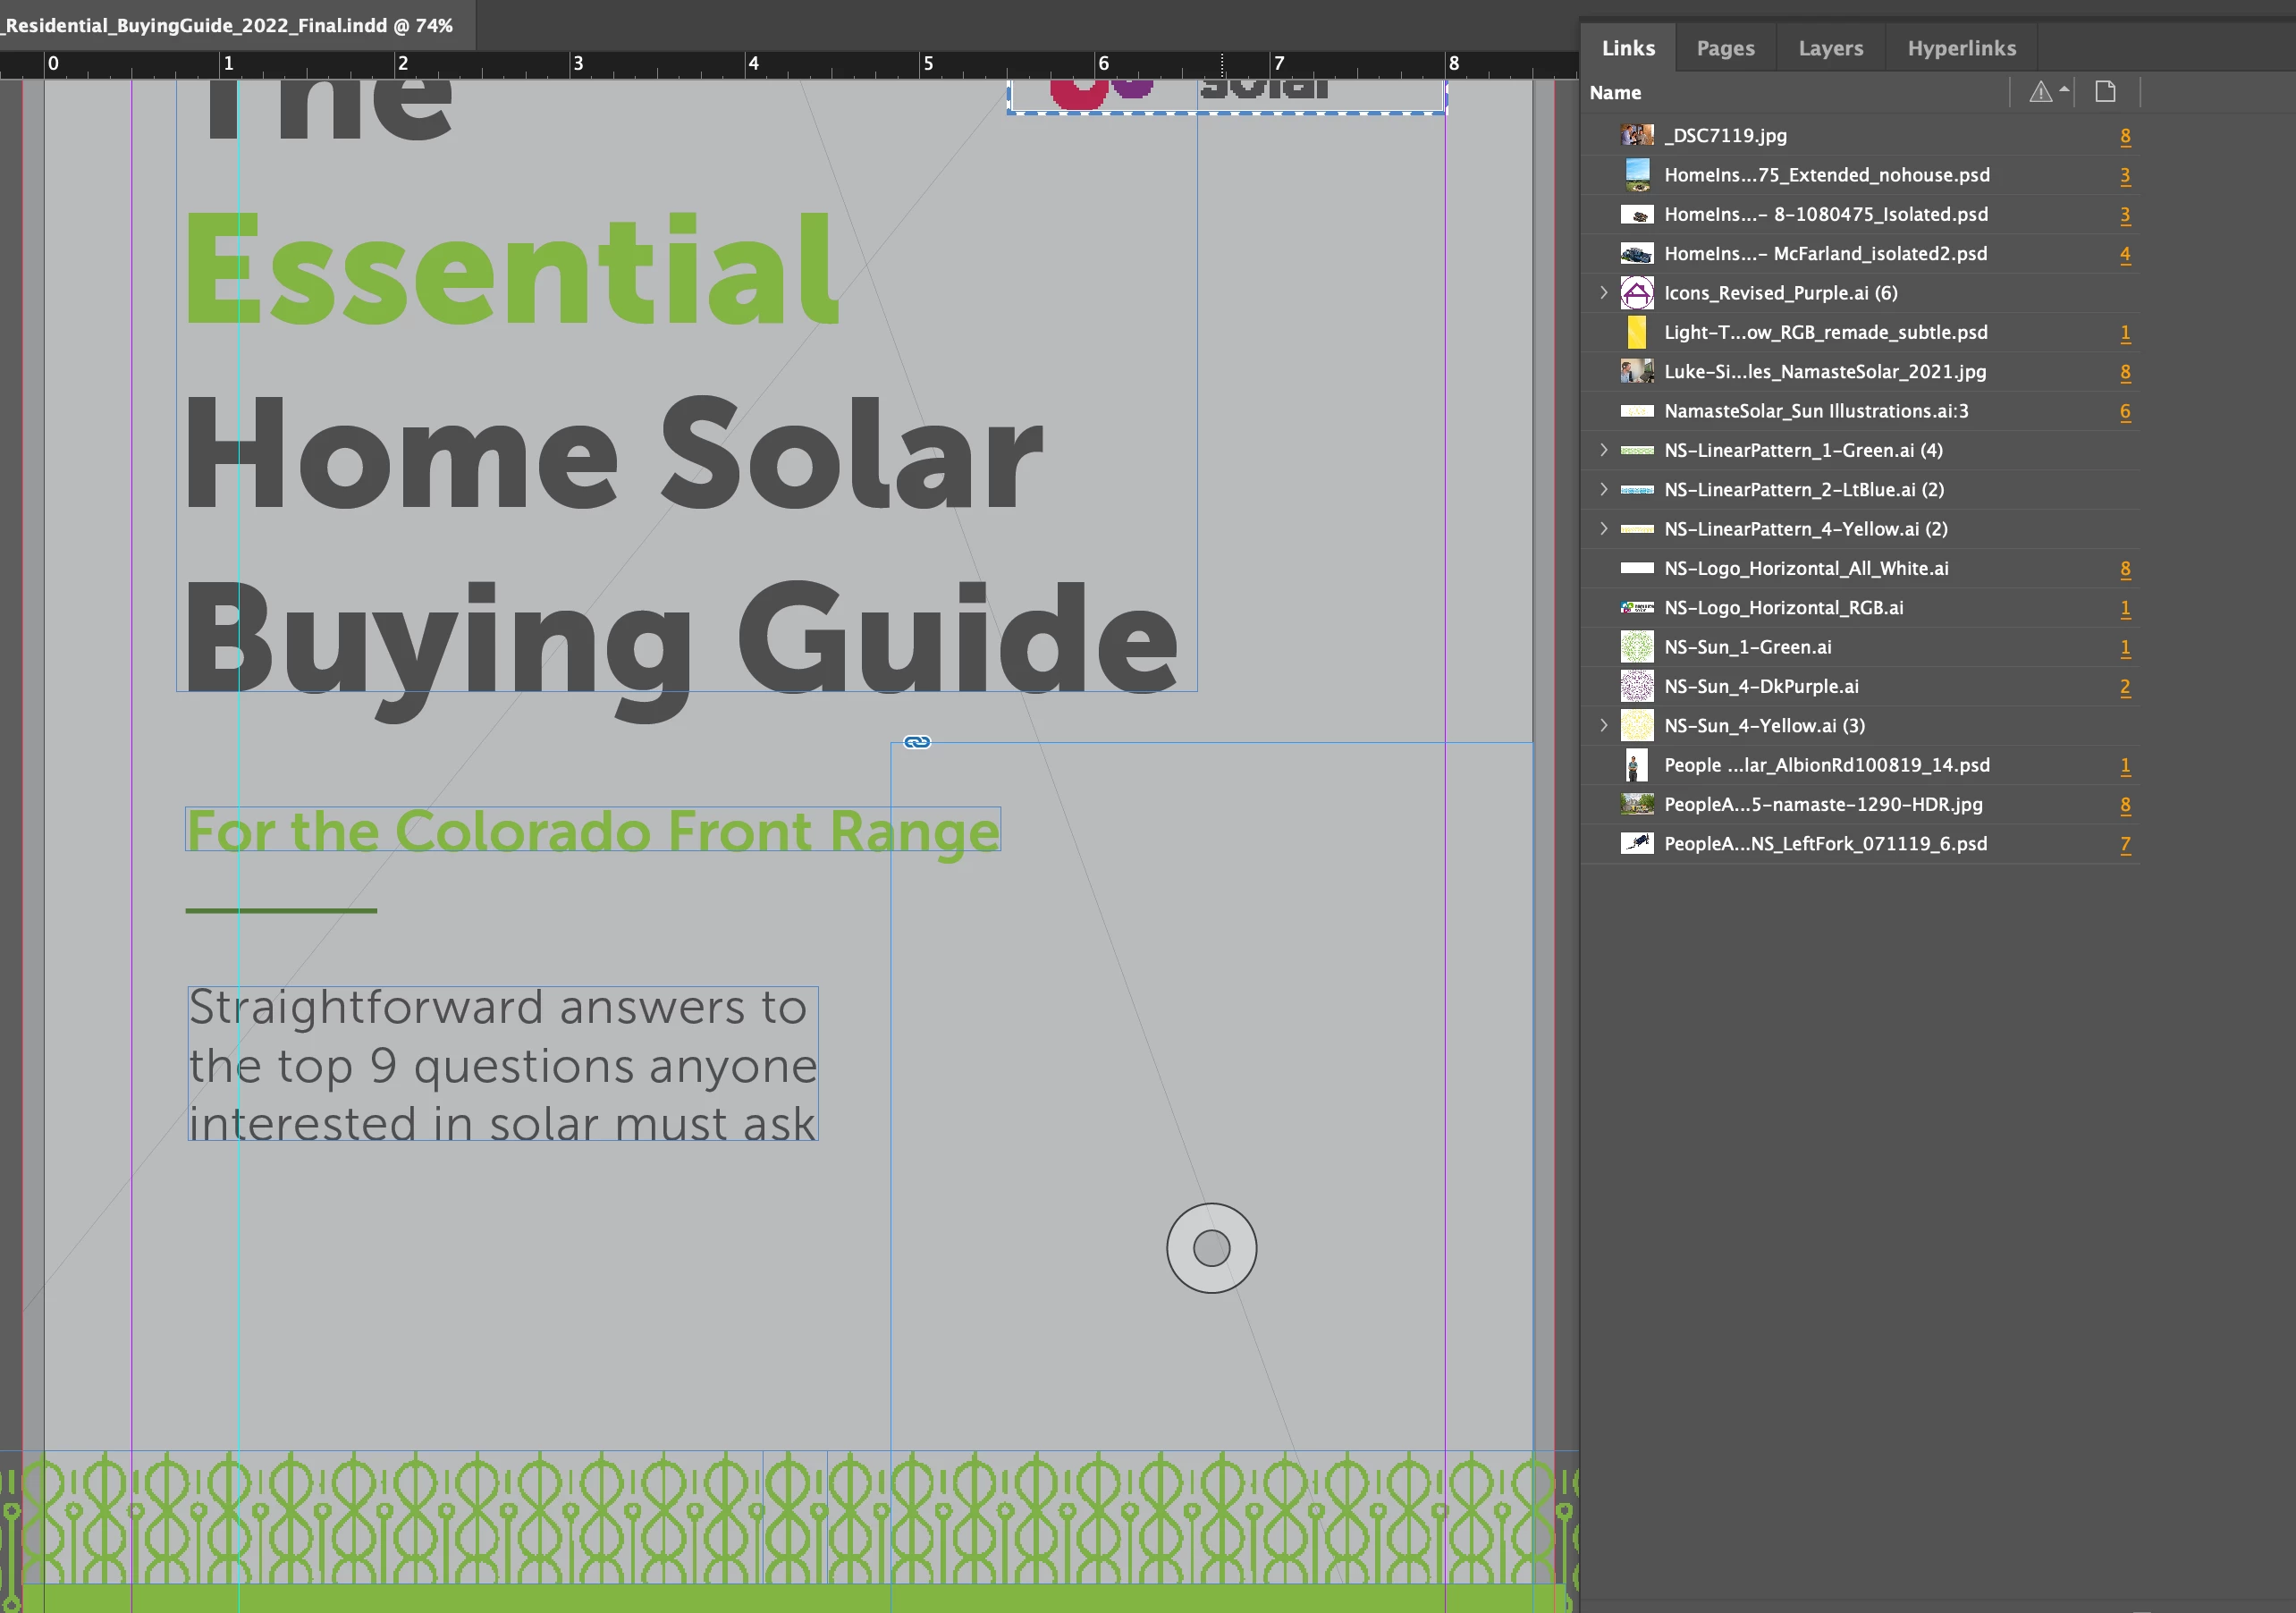This screenshot has width=2296, height=1613.
Task: Expand NS-LinearPattern_1-Green.ai group
Action: click(x=1604, y=450)
